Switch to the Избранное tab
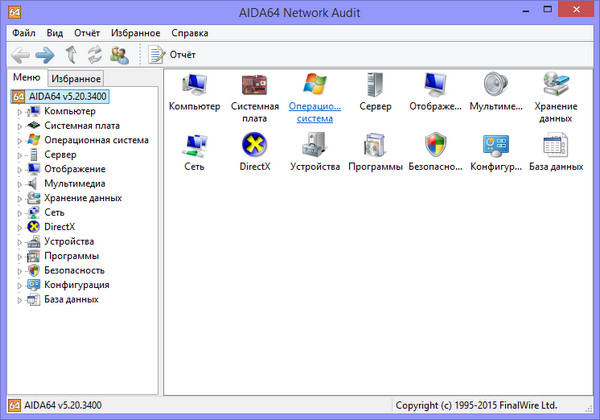 click(x=76, y=78)
